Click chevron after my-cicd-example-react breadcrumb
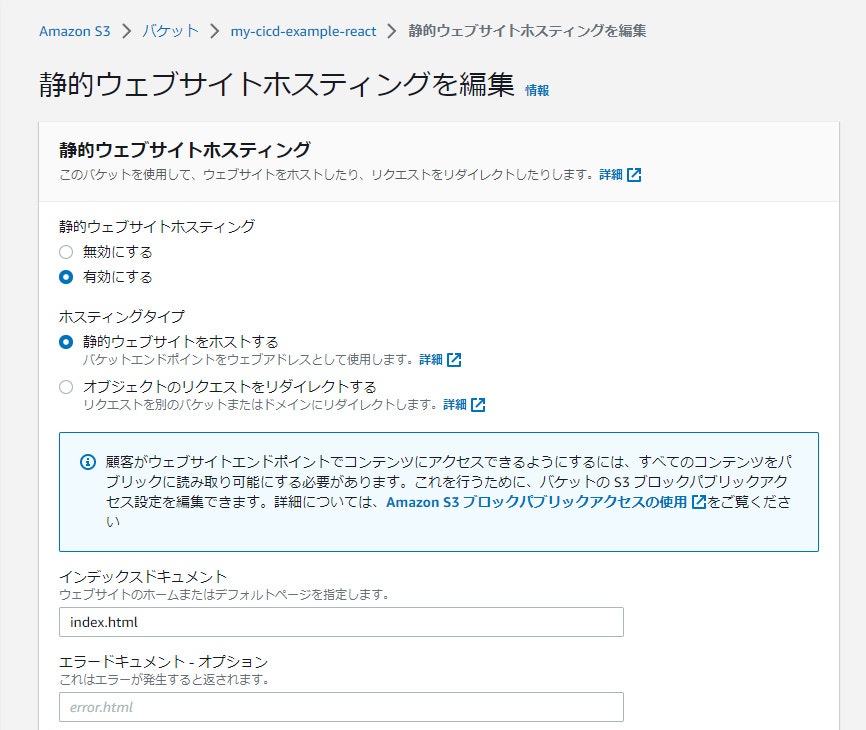866x730 pixels. click(x=392, y=31)
